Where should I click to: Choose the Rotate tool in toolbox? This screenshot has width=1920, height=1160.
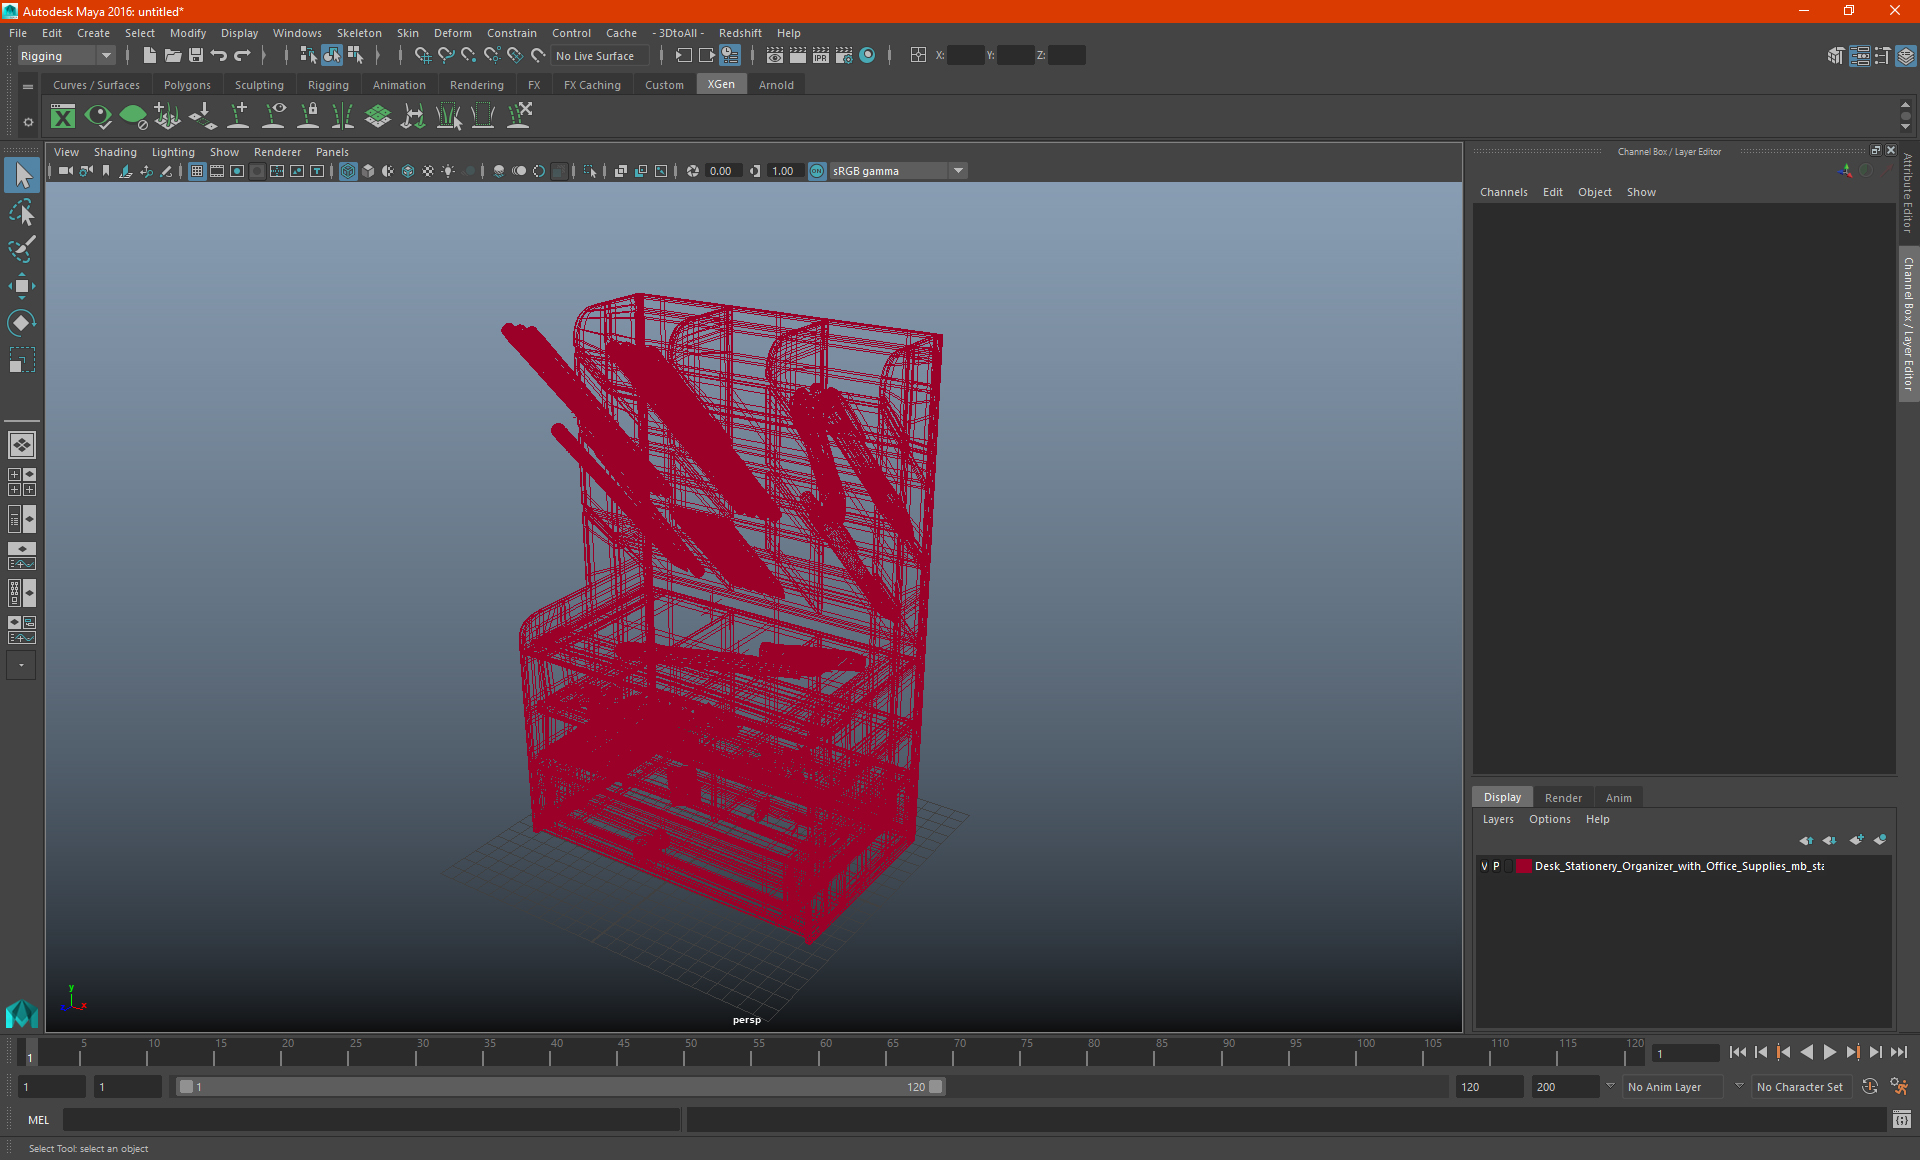pos(22,322)
